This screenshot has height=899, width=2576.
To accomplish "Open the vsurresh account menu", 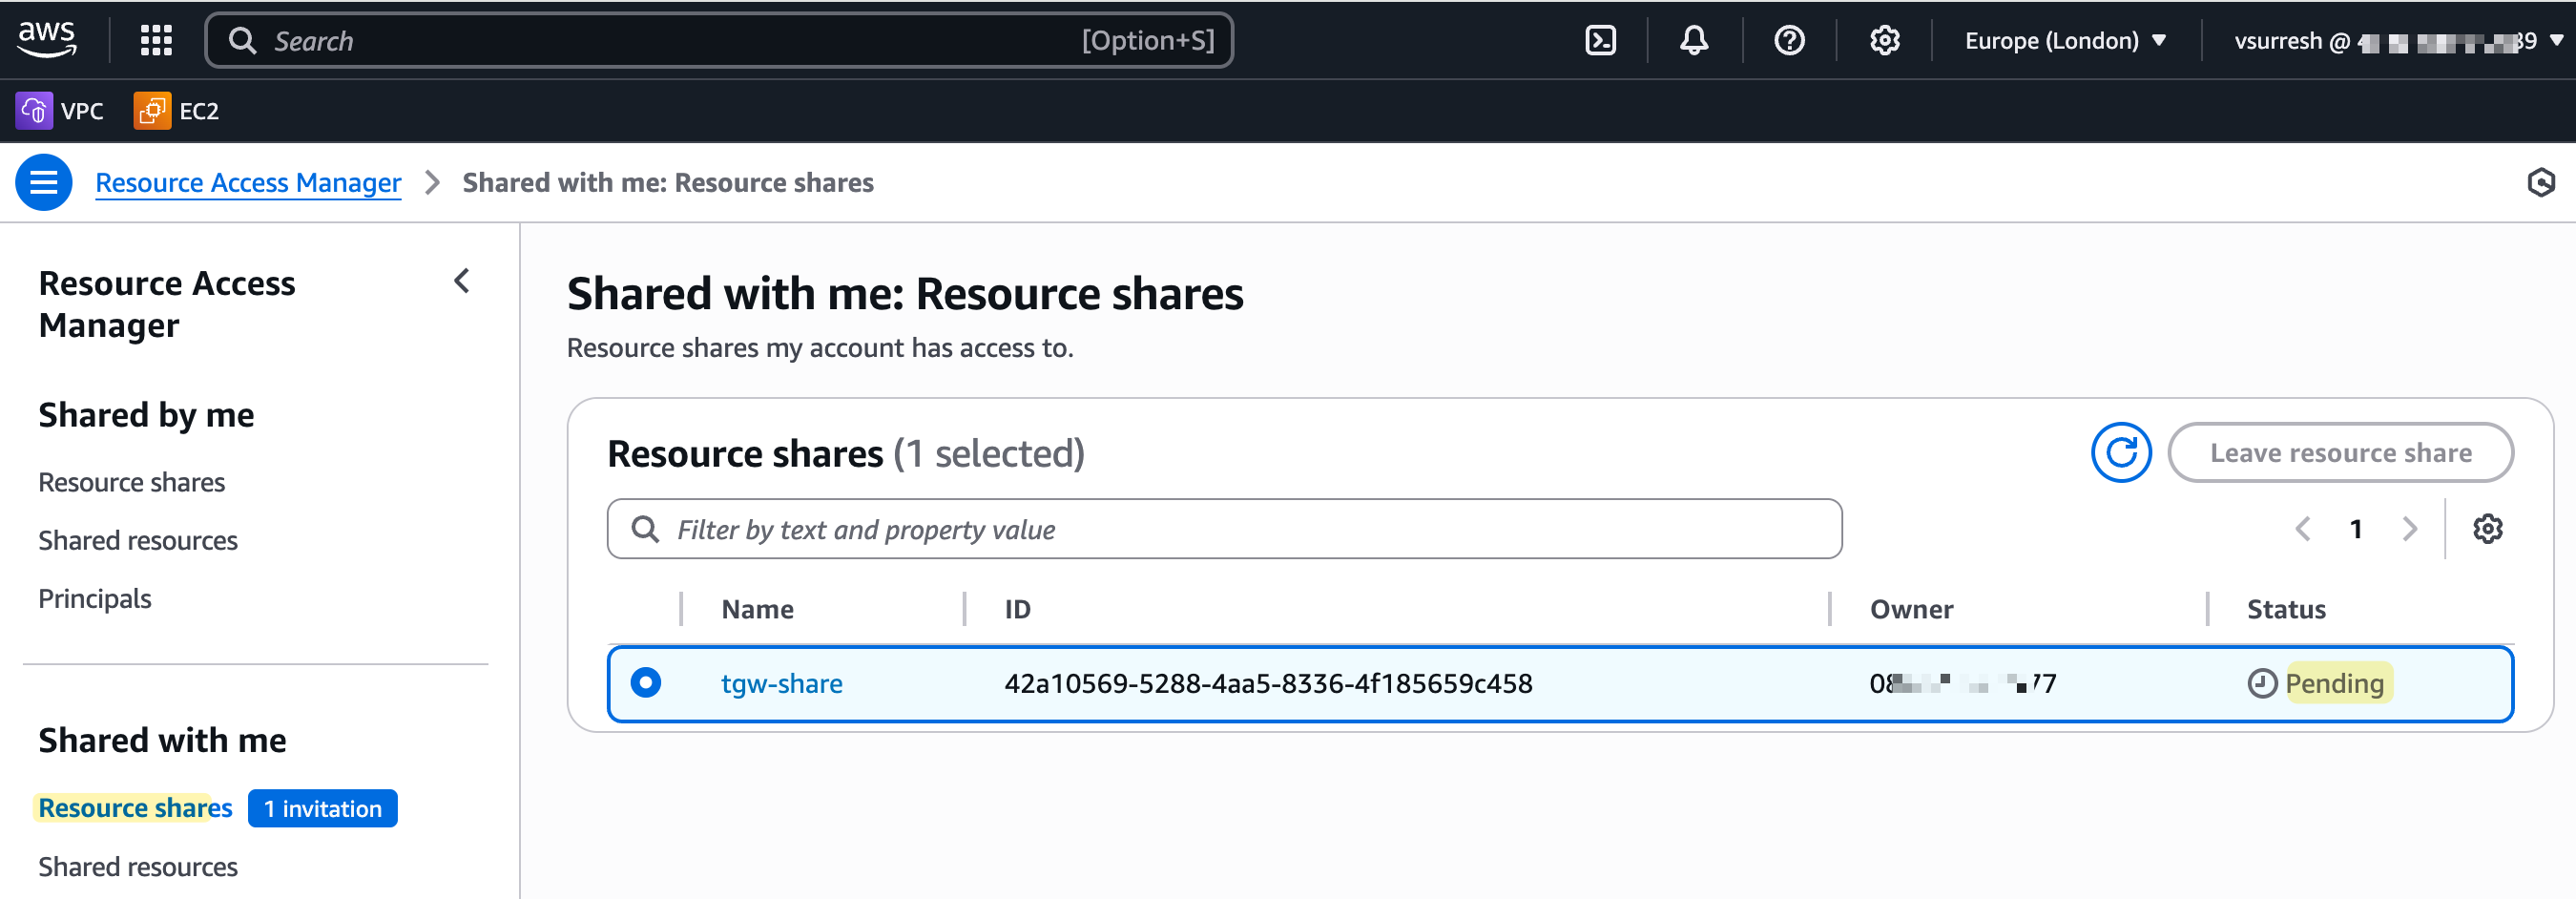I will click(2390, 40).
